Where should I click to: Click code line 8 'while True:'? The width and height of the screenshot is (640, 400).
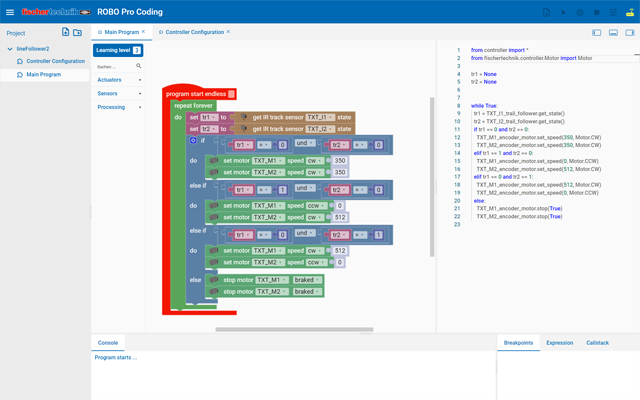point(484,106)
